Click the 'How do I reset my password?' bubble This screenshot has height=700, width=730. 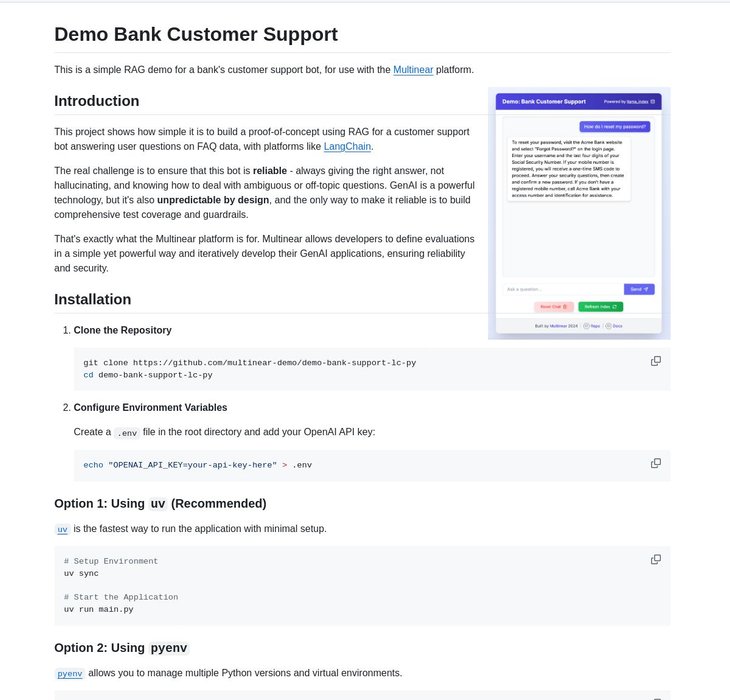(x=615, y=127)
